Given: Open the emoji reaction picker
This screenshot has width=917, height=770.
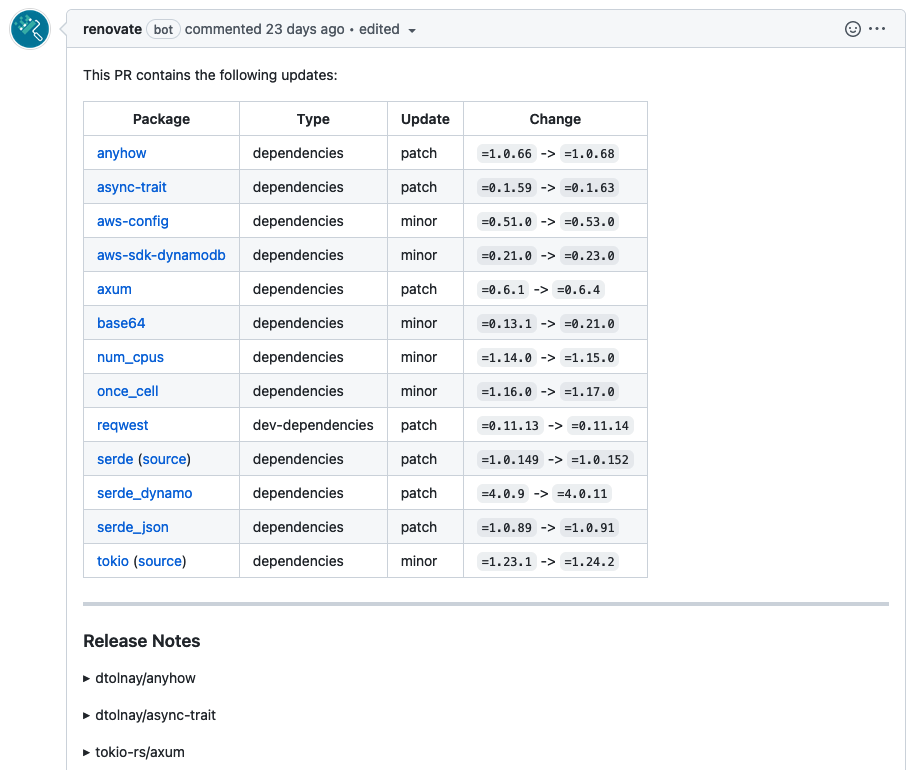Looking at the screenshot, I should [851, 29].
